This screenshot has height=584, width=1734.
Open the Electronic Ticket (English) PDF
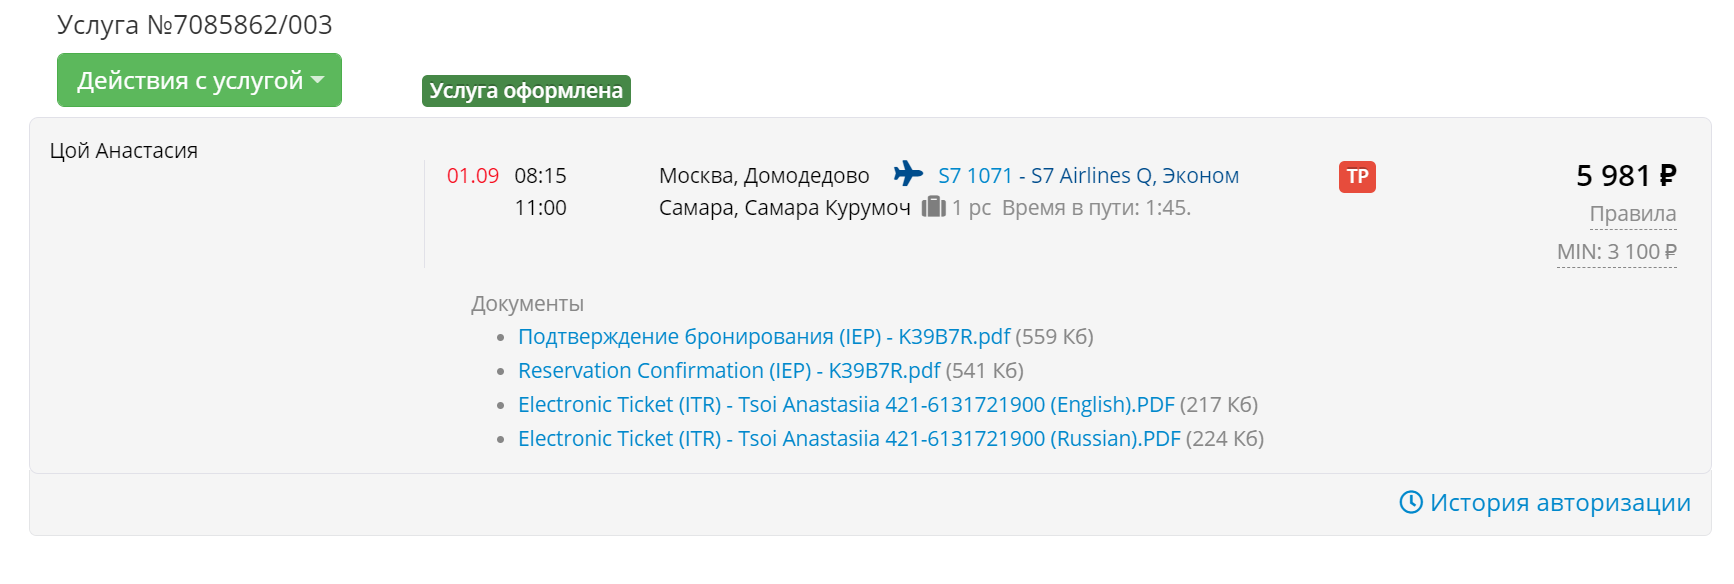846,405
